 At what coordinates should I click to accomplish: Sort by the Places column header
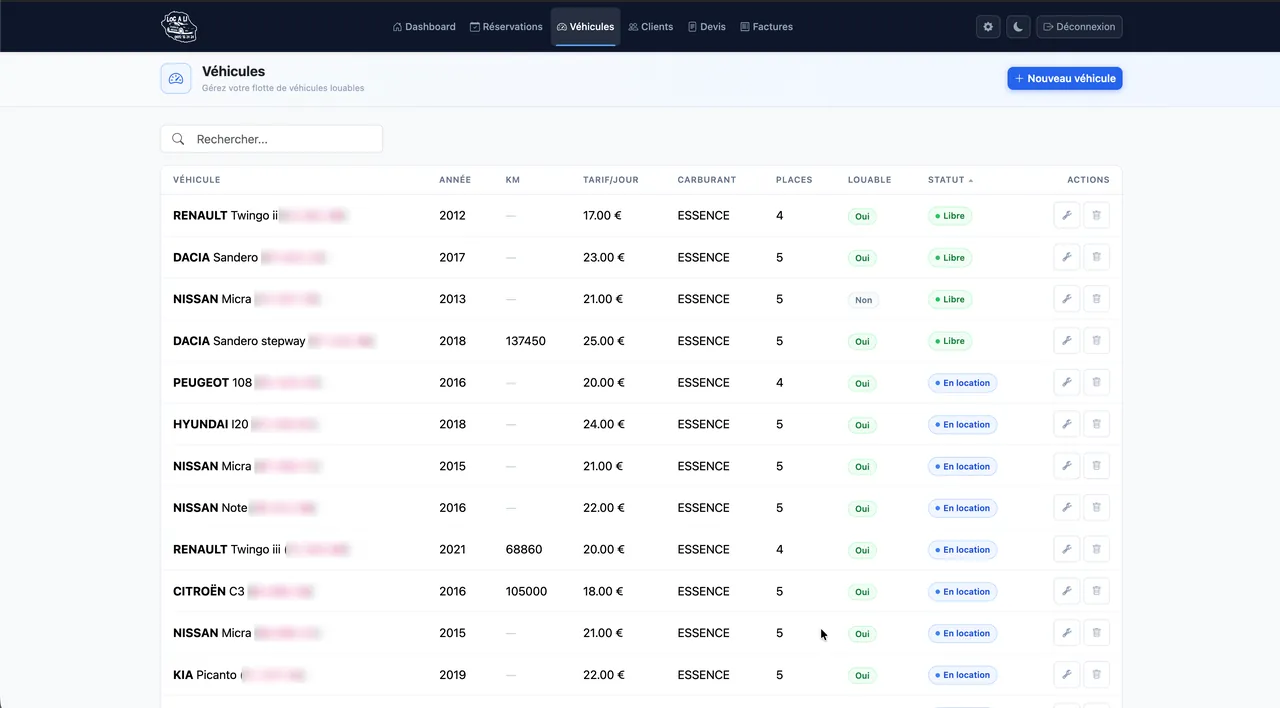pos(794,180)
